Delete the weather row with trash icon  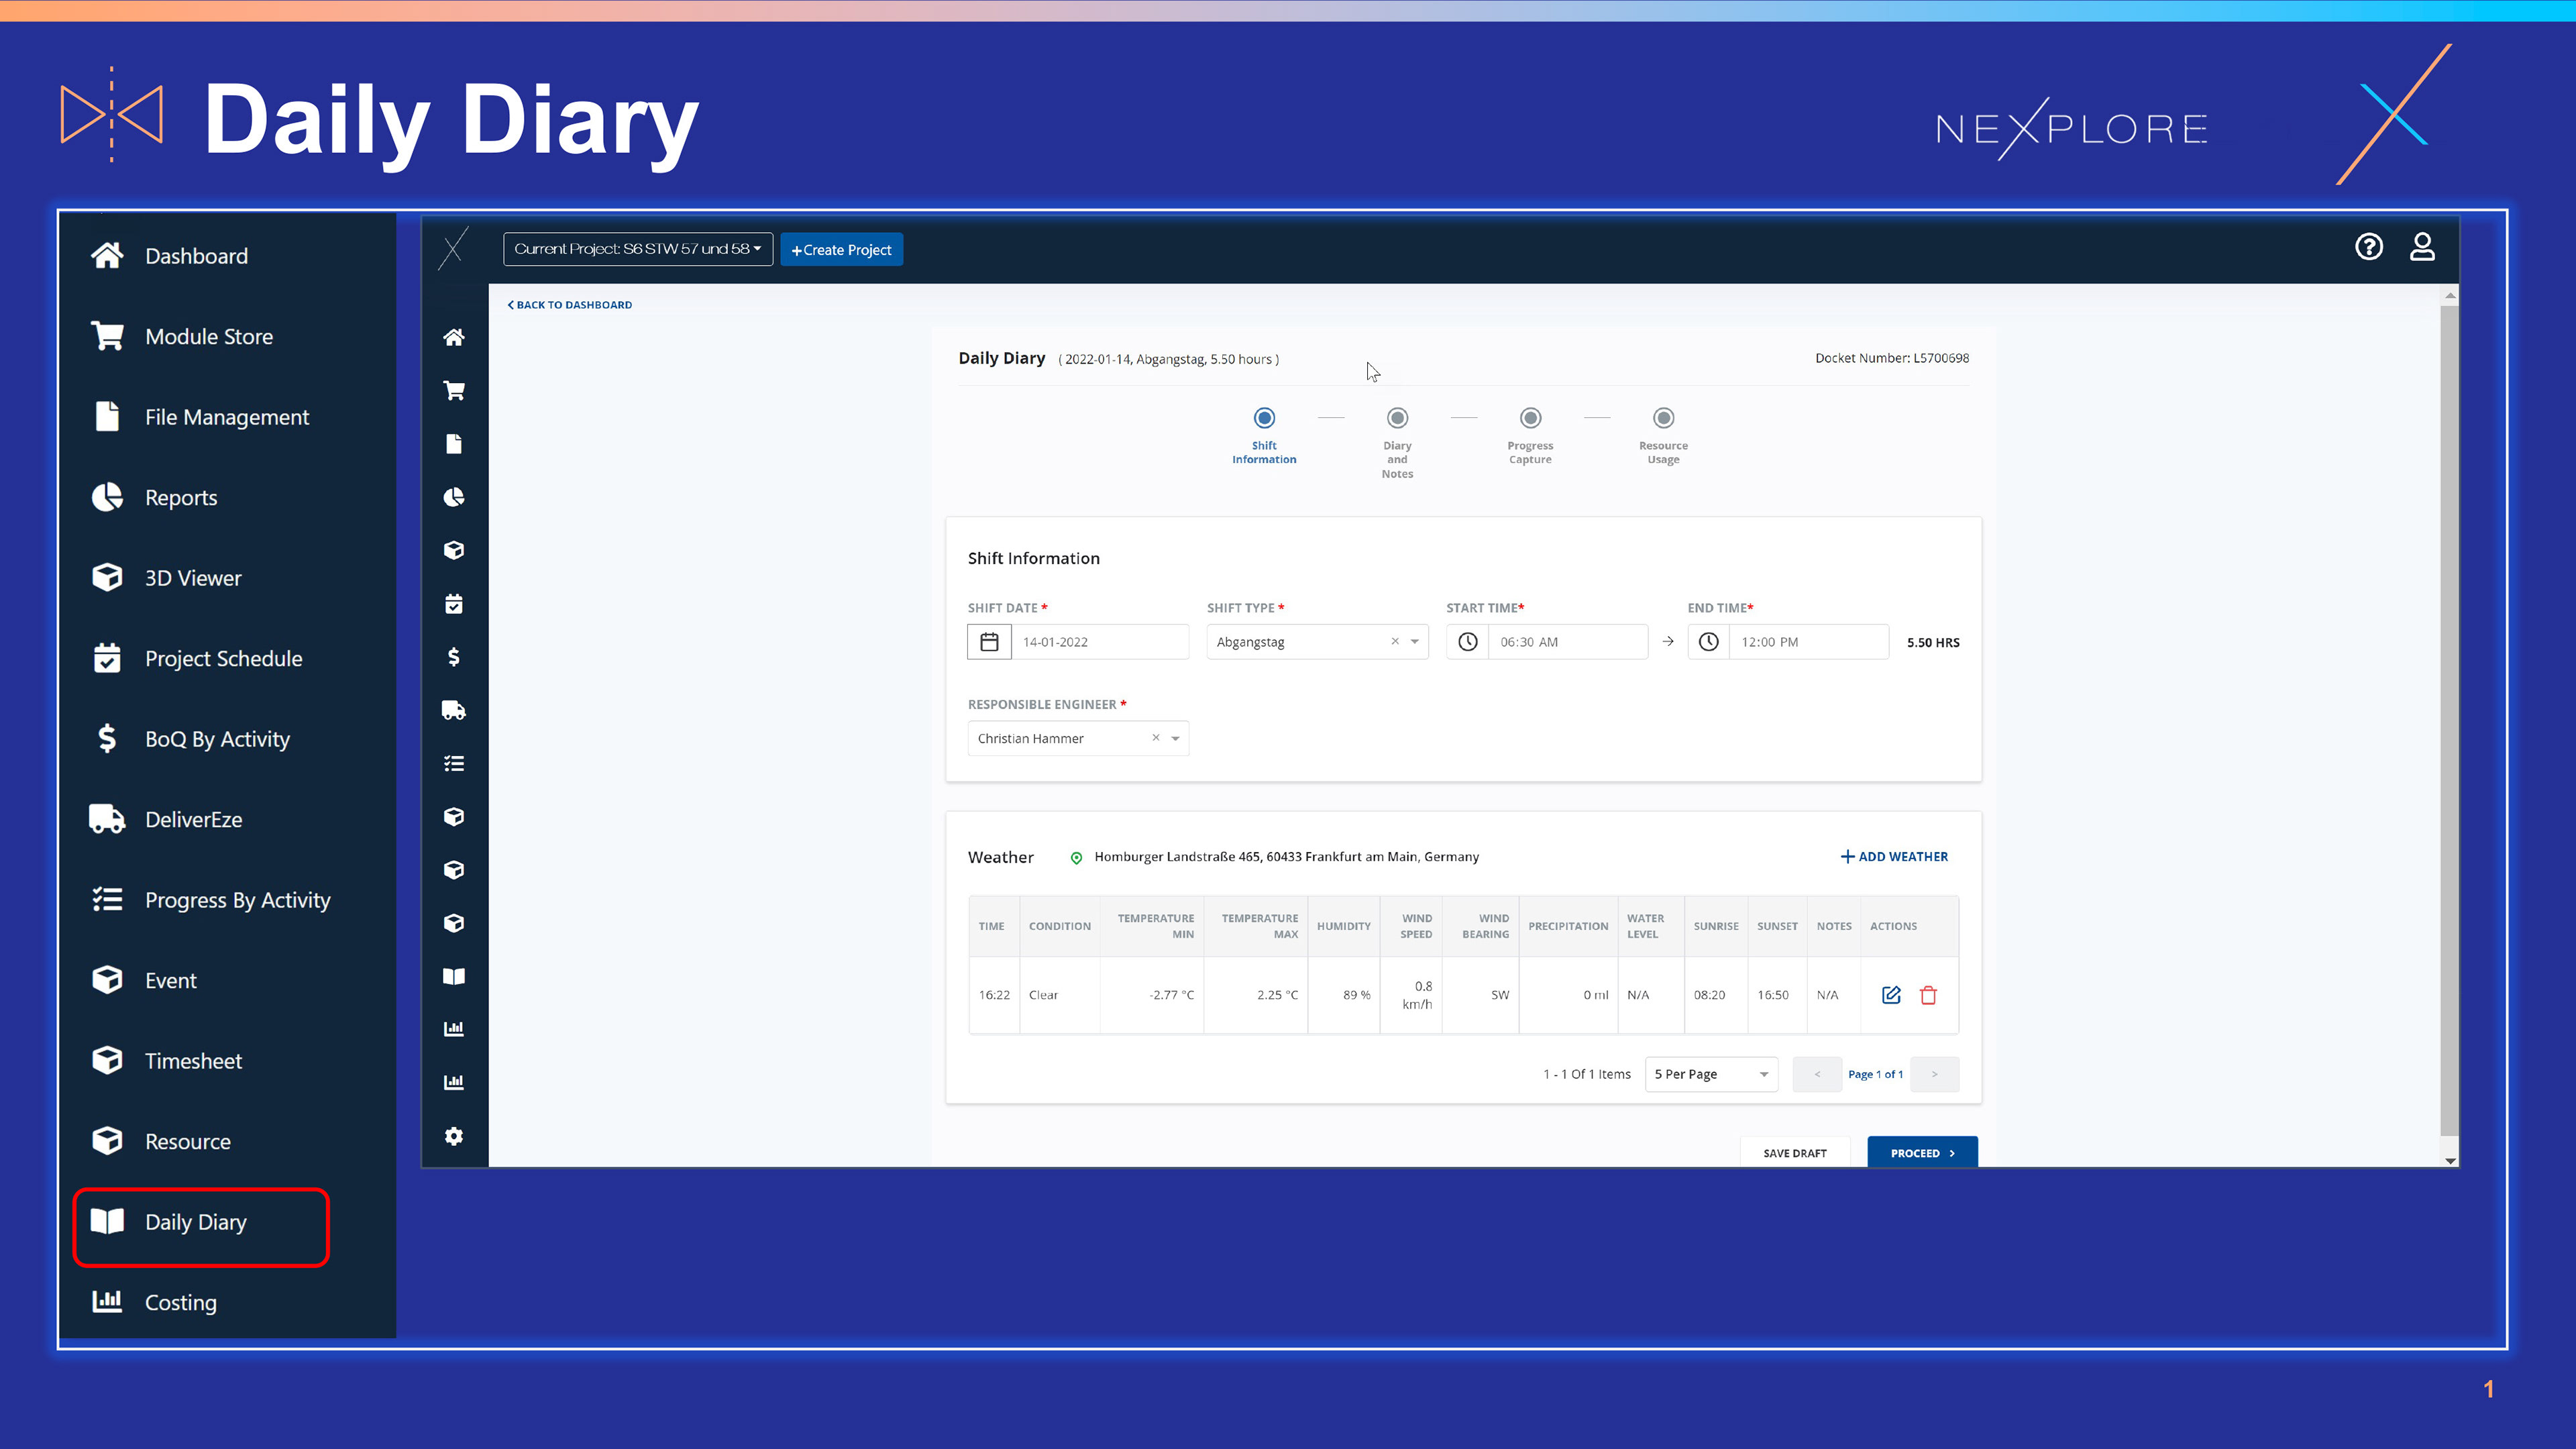(x=1928, y=995)
